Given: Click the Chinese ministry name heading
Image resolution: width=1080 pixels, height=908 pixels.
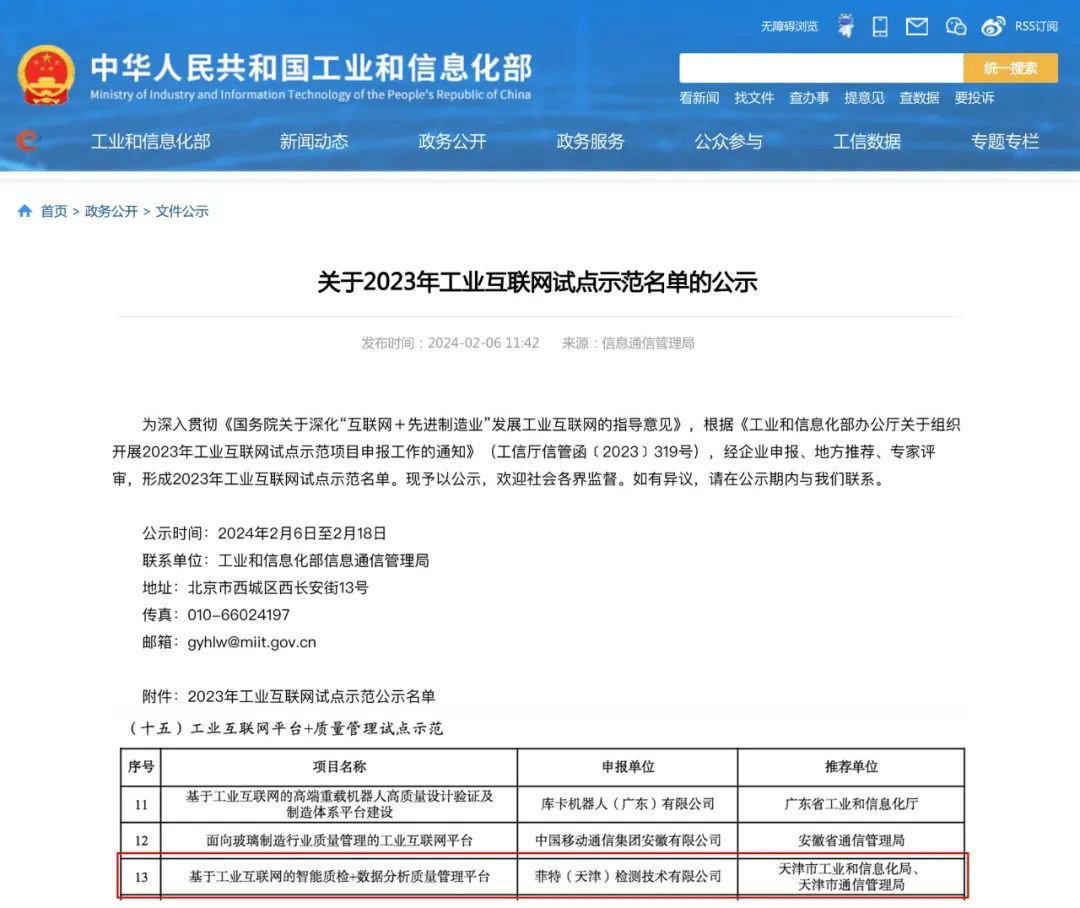Looking at the screenshot, I should tap(311, 68).
